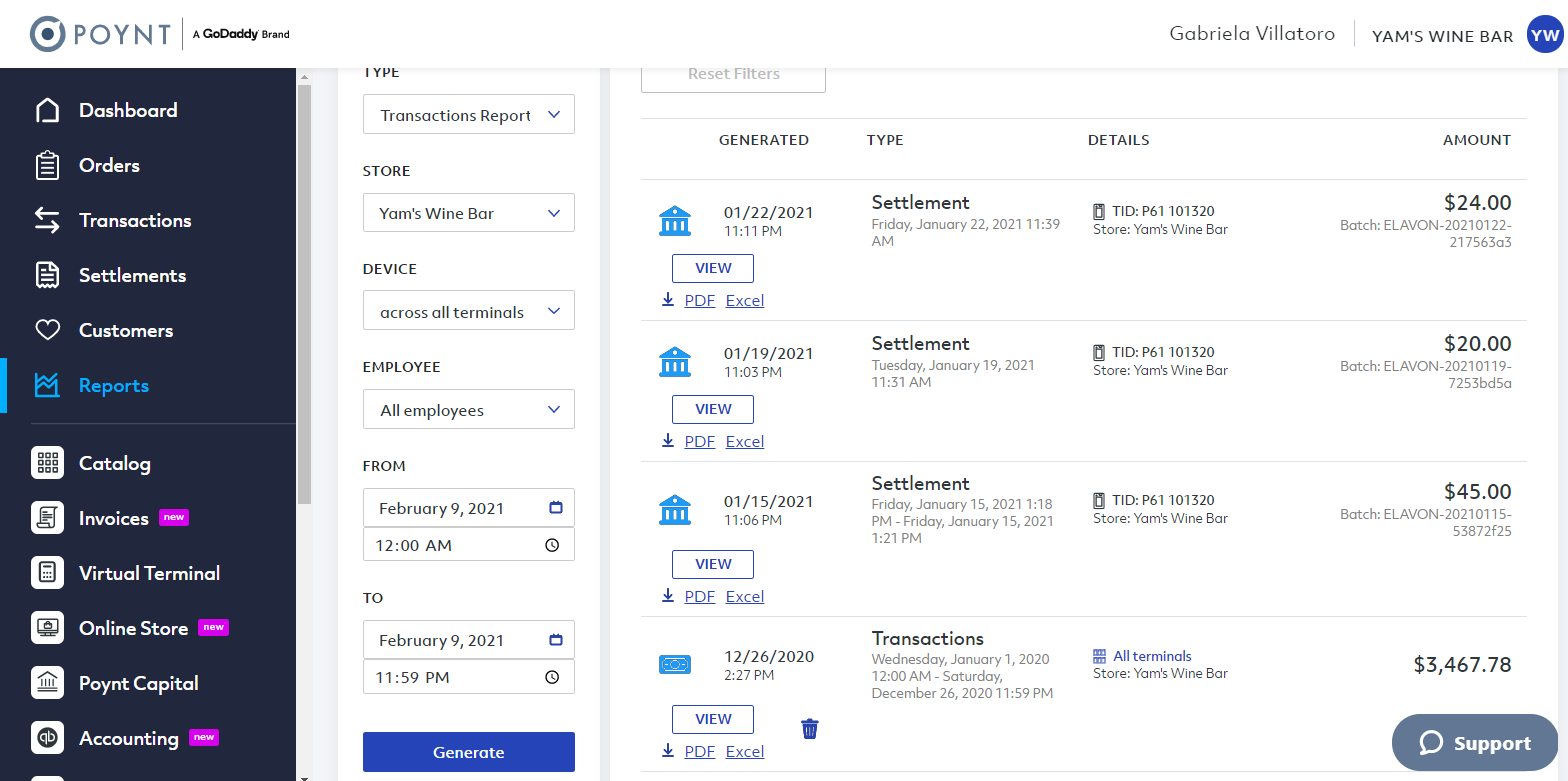
Task: Expand the Device dropdown across all terminals
Action: pos(469,311)
